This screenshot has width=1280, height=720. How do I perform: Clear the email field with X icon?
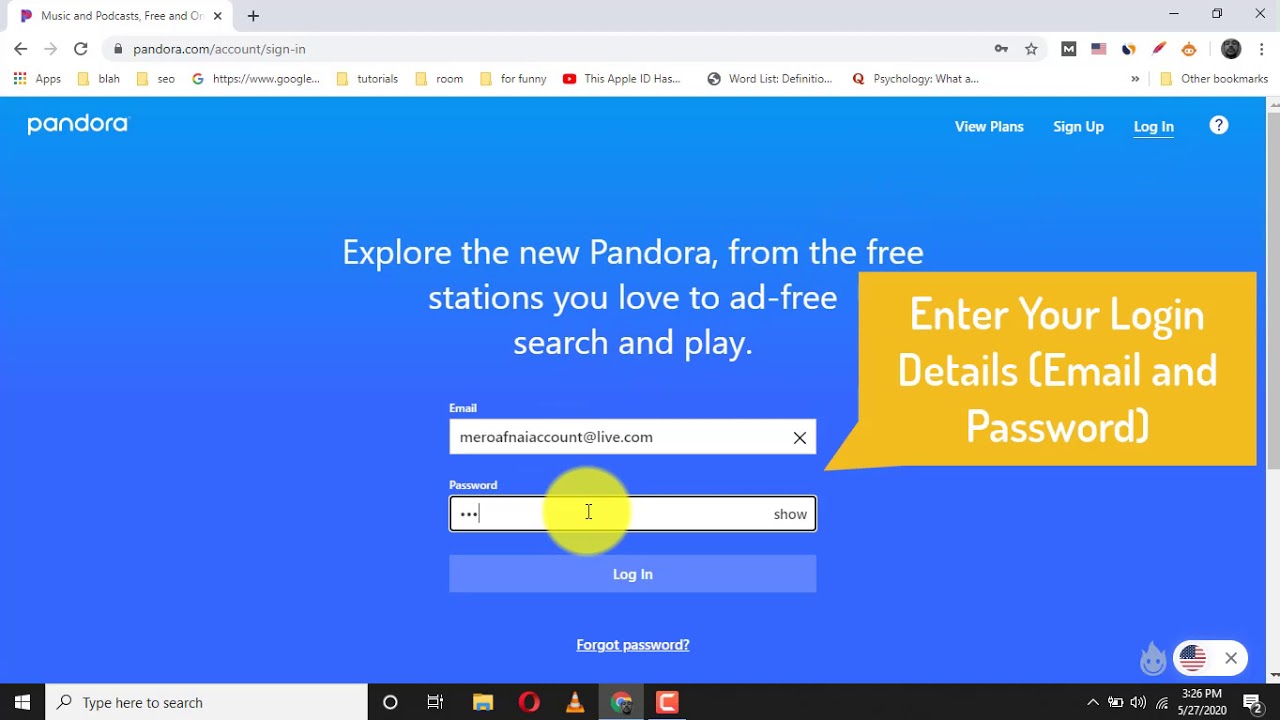800,437
